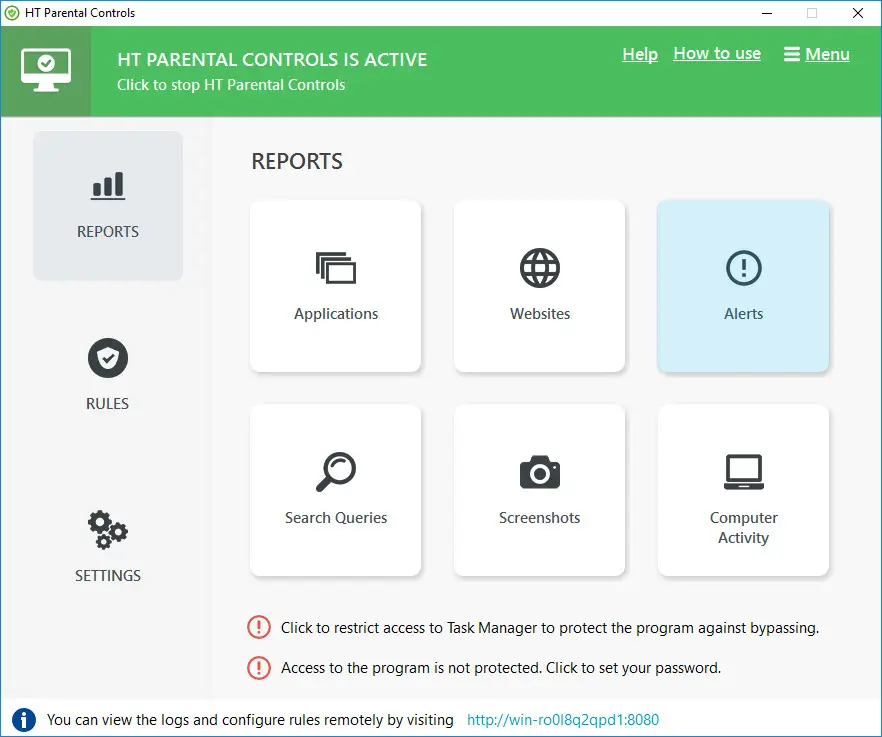Select the SETTINGS sidebar label
This screenshot has height=737, width=882.
[x=108, y=576]
